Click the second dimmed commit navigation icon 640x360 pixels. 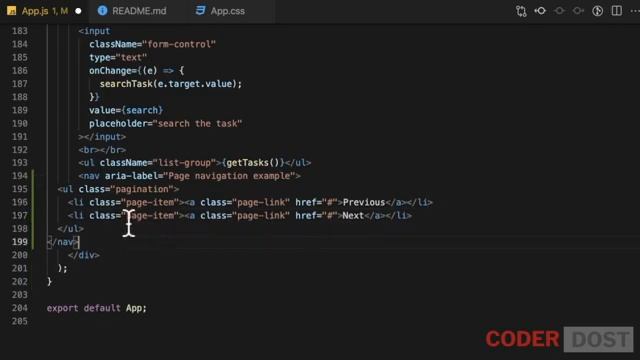tap(578, 11)
